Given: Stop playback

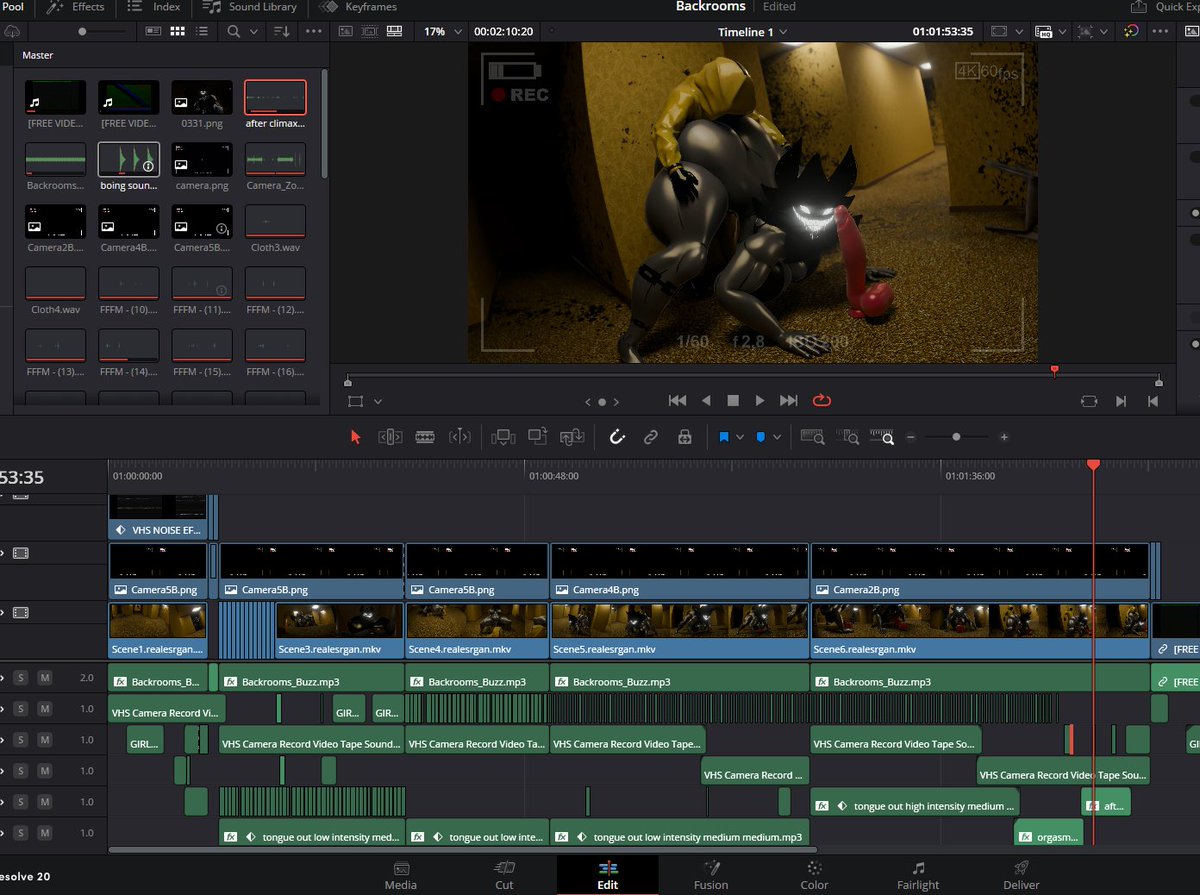Looking at the screenshot, I should [733, 400].
